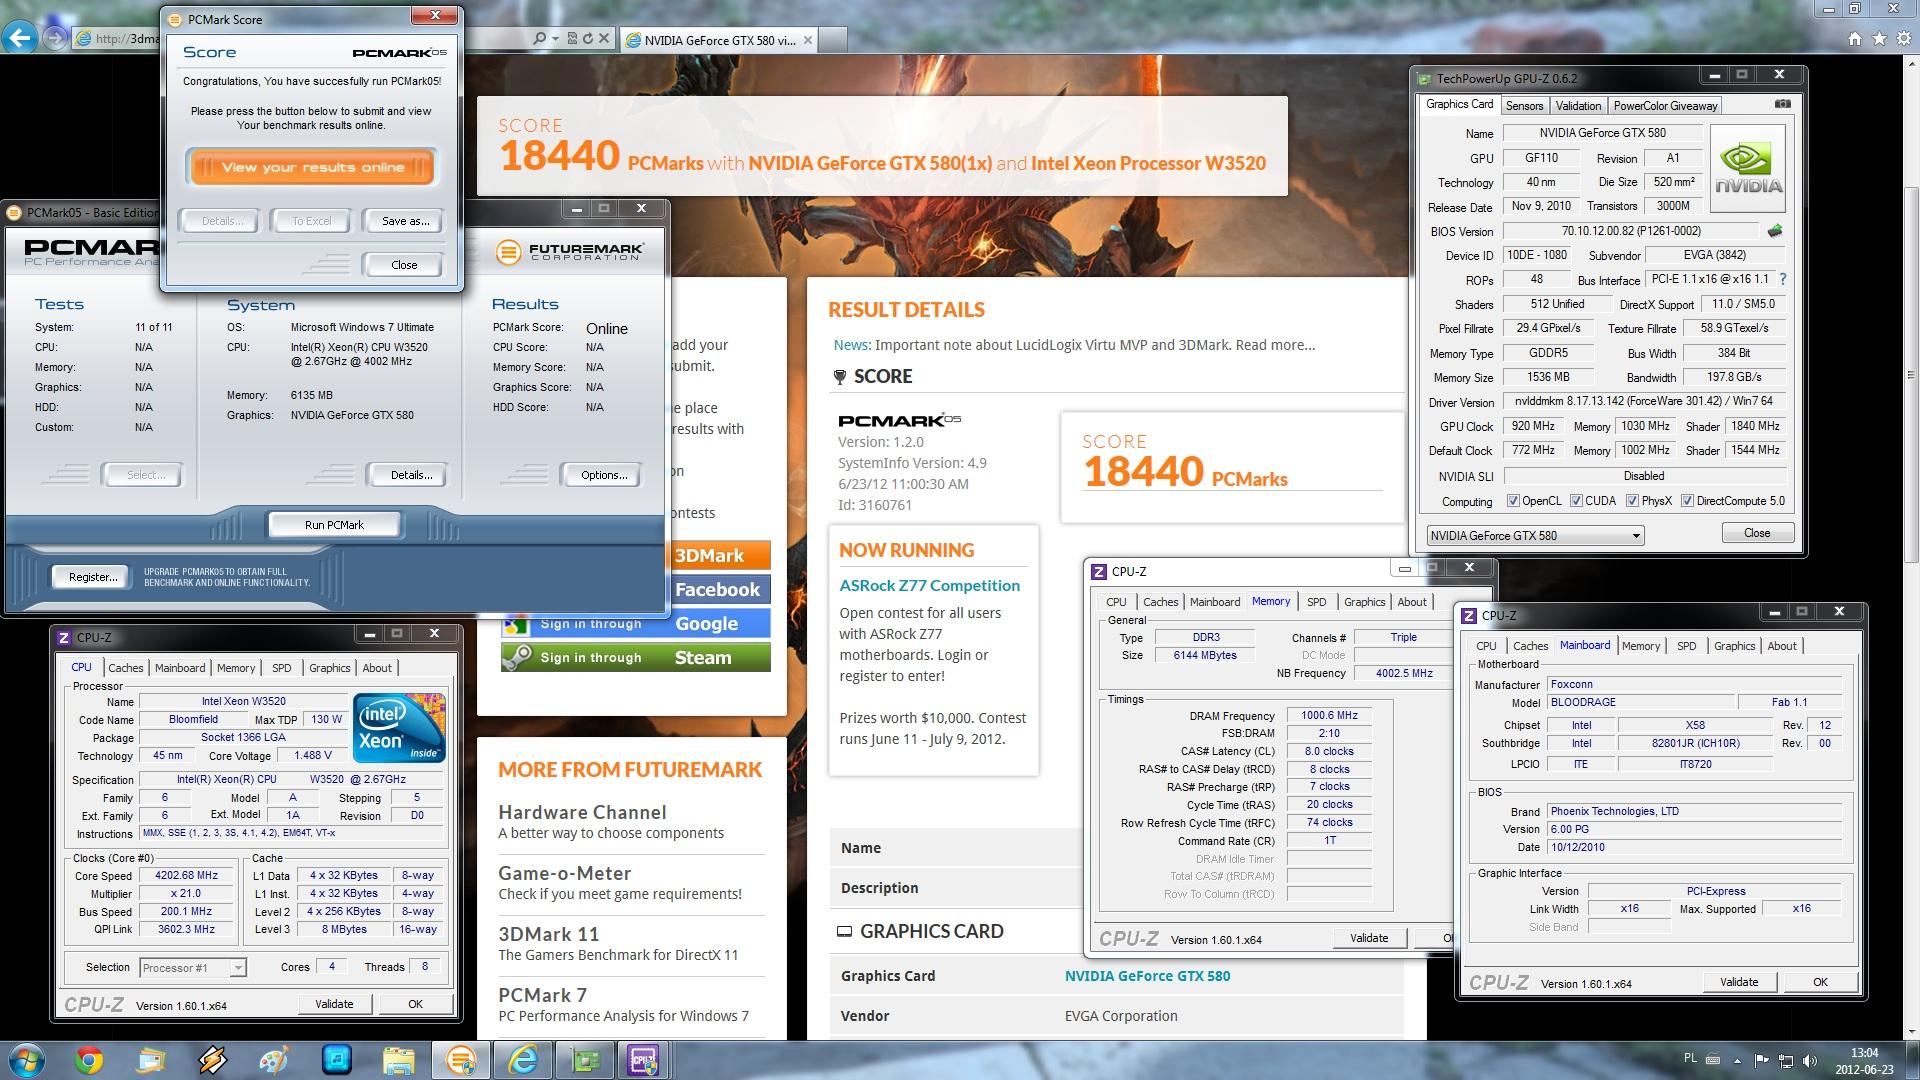Image resolution: width=1920 pixels, height=1080 pixels.
Task: Open Action Center flag in tray
Action: (x=1762, y=1060)
